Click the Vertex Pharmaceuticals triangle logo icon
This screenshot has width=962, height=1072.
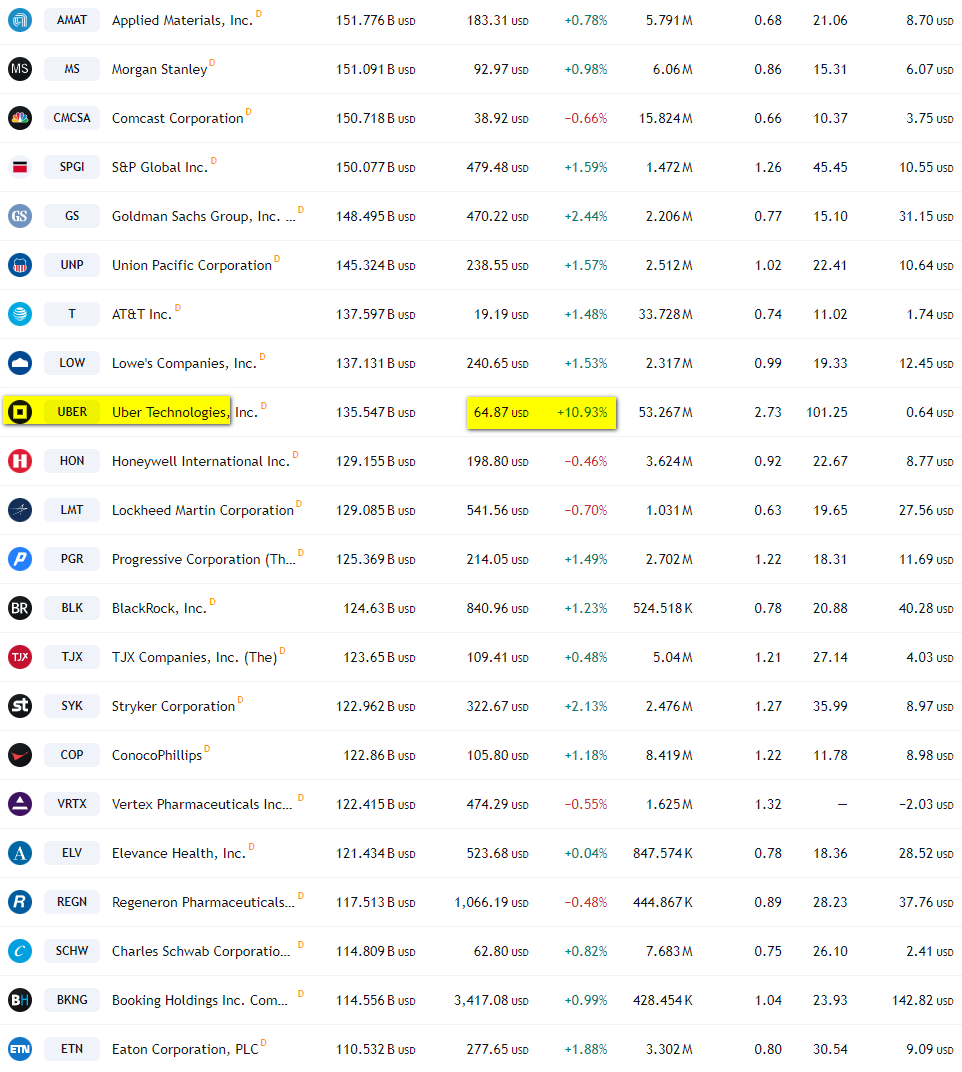20,804
